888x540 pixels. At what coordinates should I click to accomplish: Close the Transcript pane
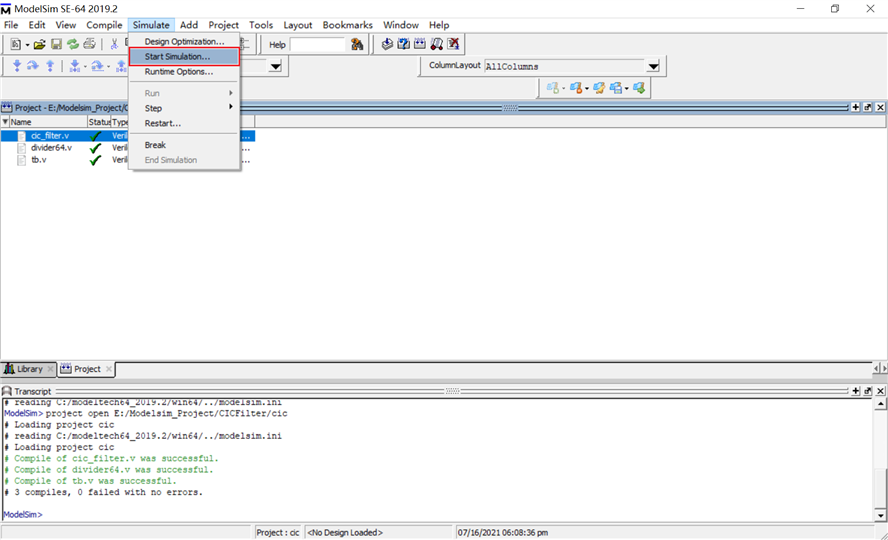880,391
